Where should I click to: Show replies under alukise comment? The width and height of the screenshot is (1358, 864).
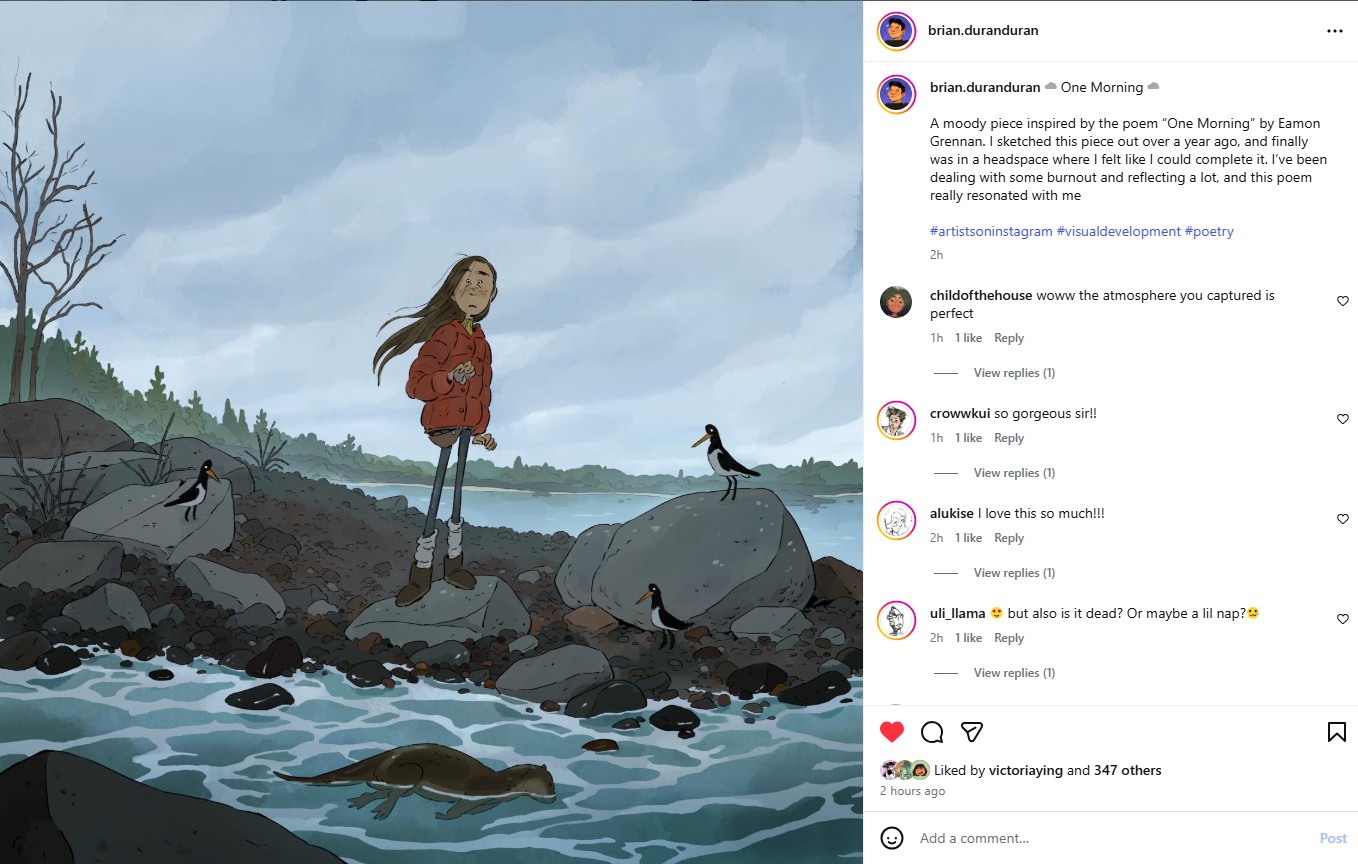coord(1014,573)
